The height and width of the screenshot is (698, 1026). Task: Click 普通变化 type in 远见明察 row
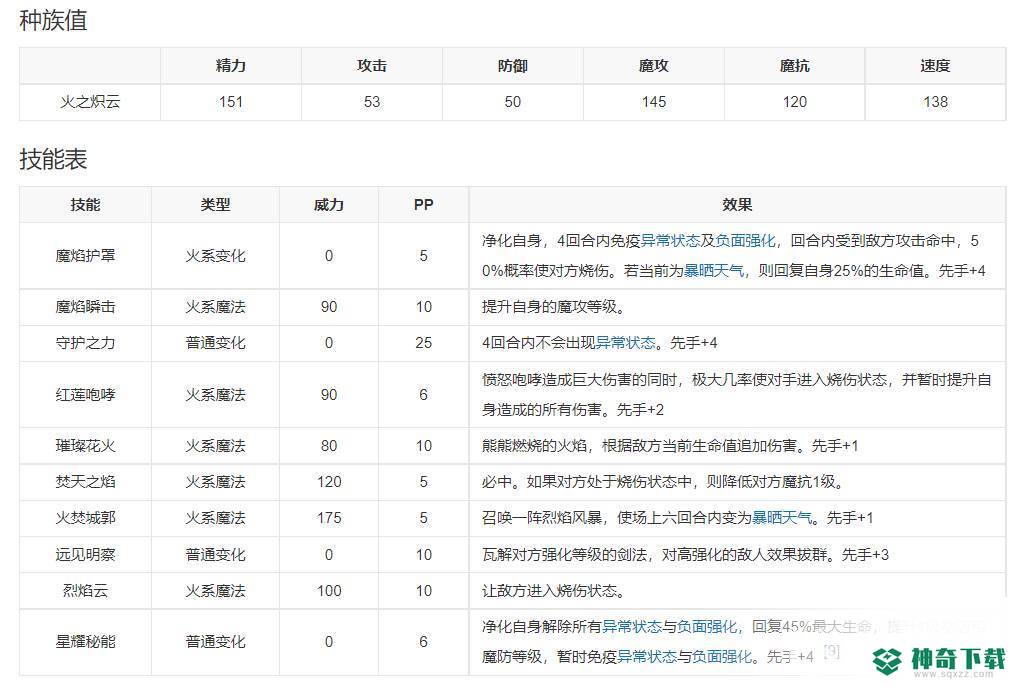(215, 555)
